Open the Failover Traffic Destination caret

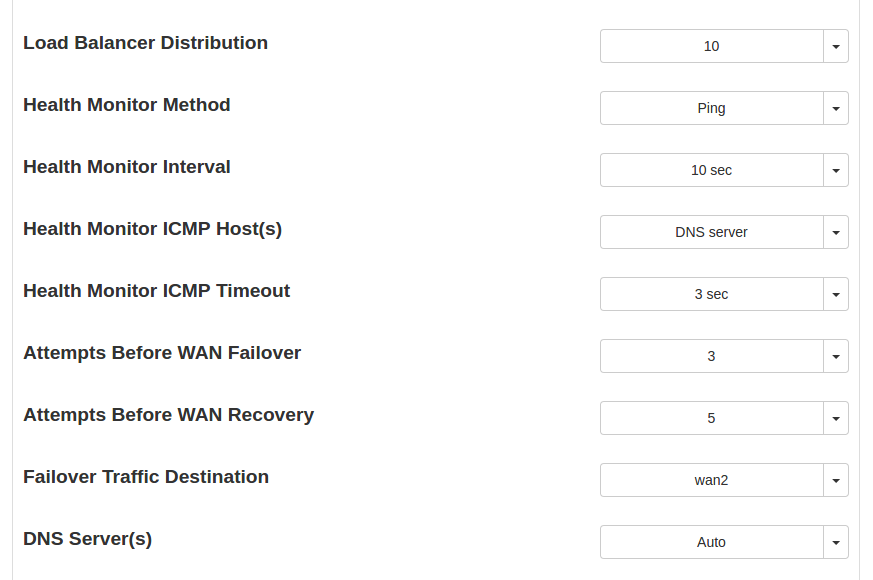[836, 480]
